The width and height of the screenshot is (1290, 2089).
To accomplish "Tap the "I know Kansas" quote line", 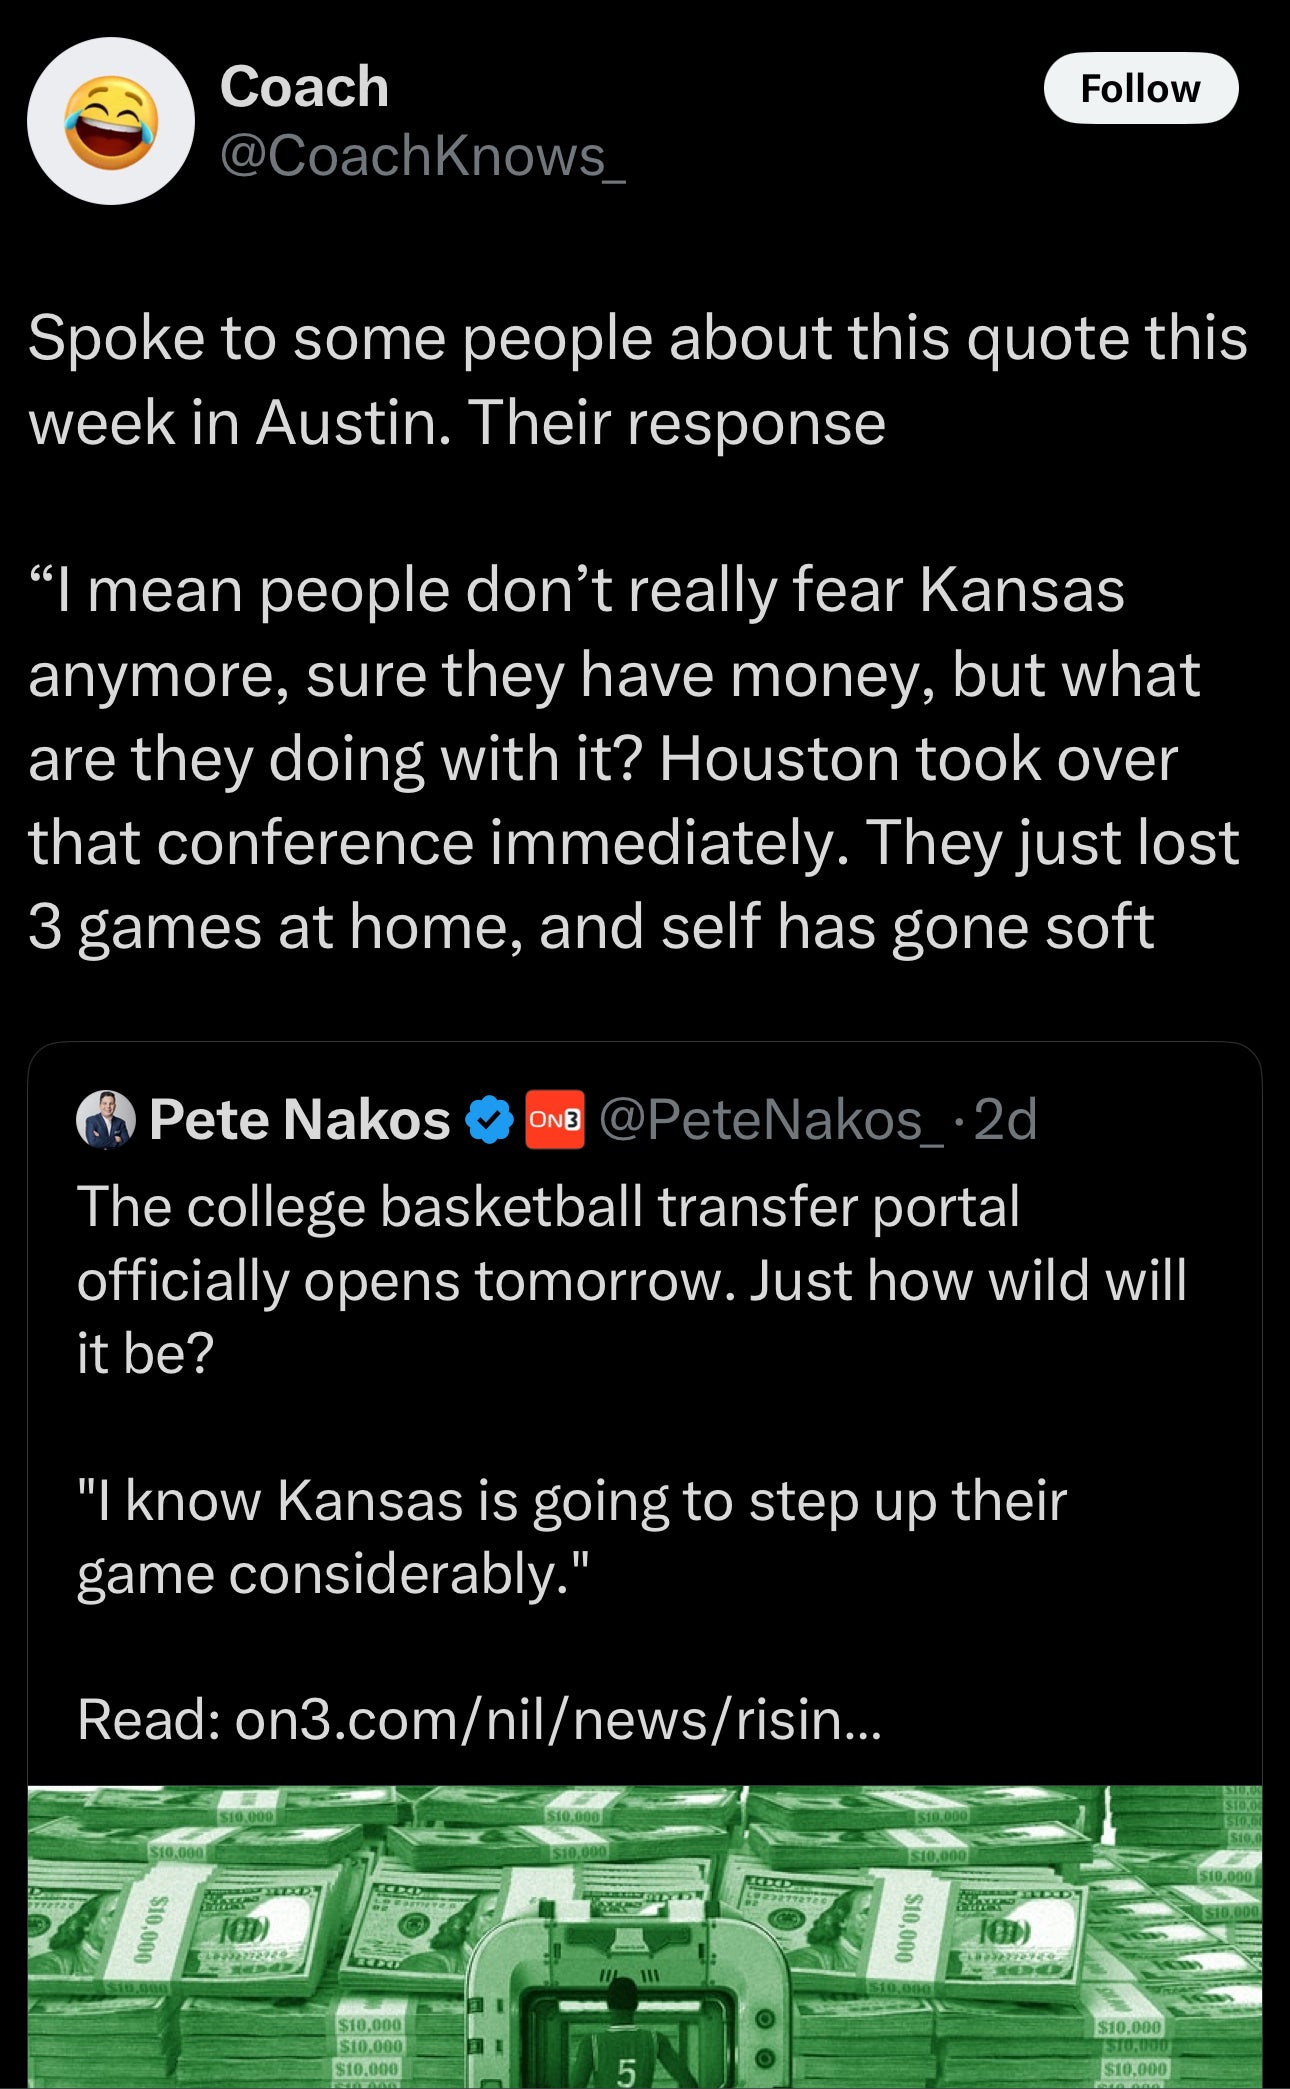I will pos(572,1537).
